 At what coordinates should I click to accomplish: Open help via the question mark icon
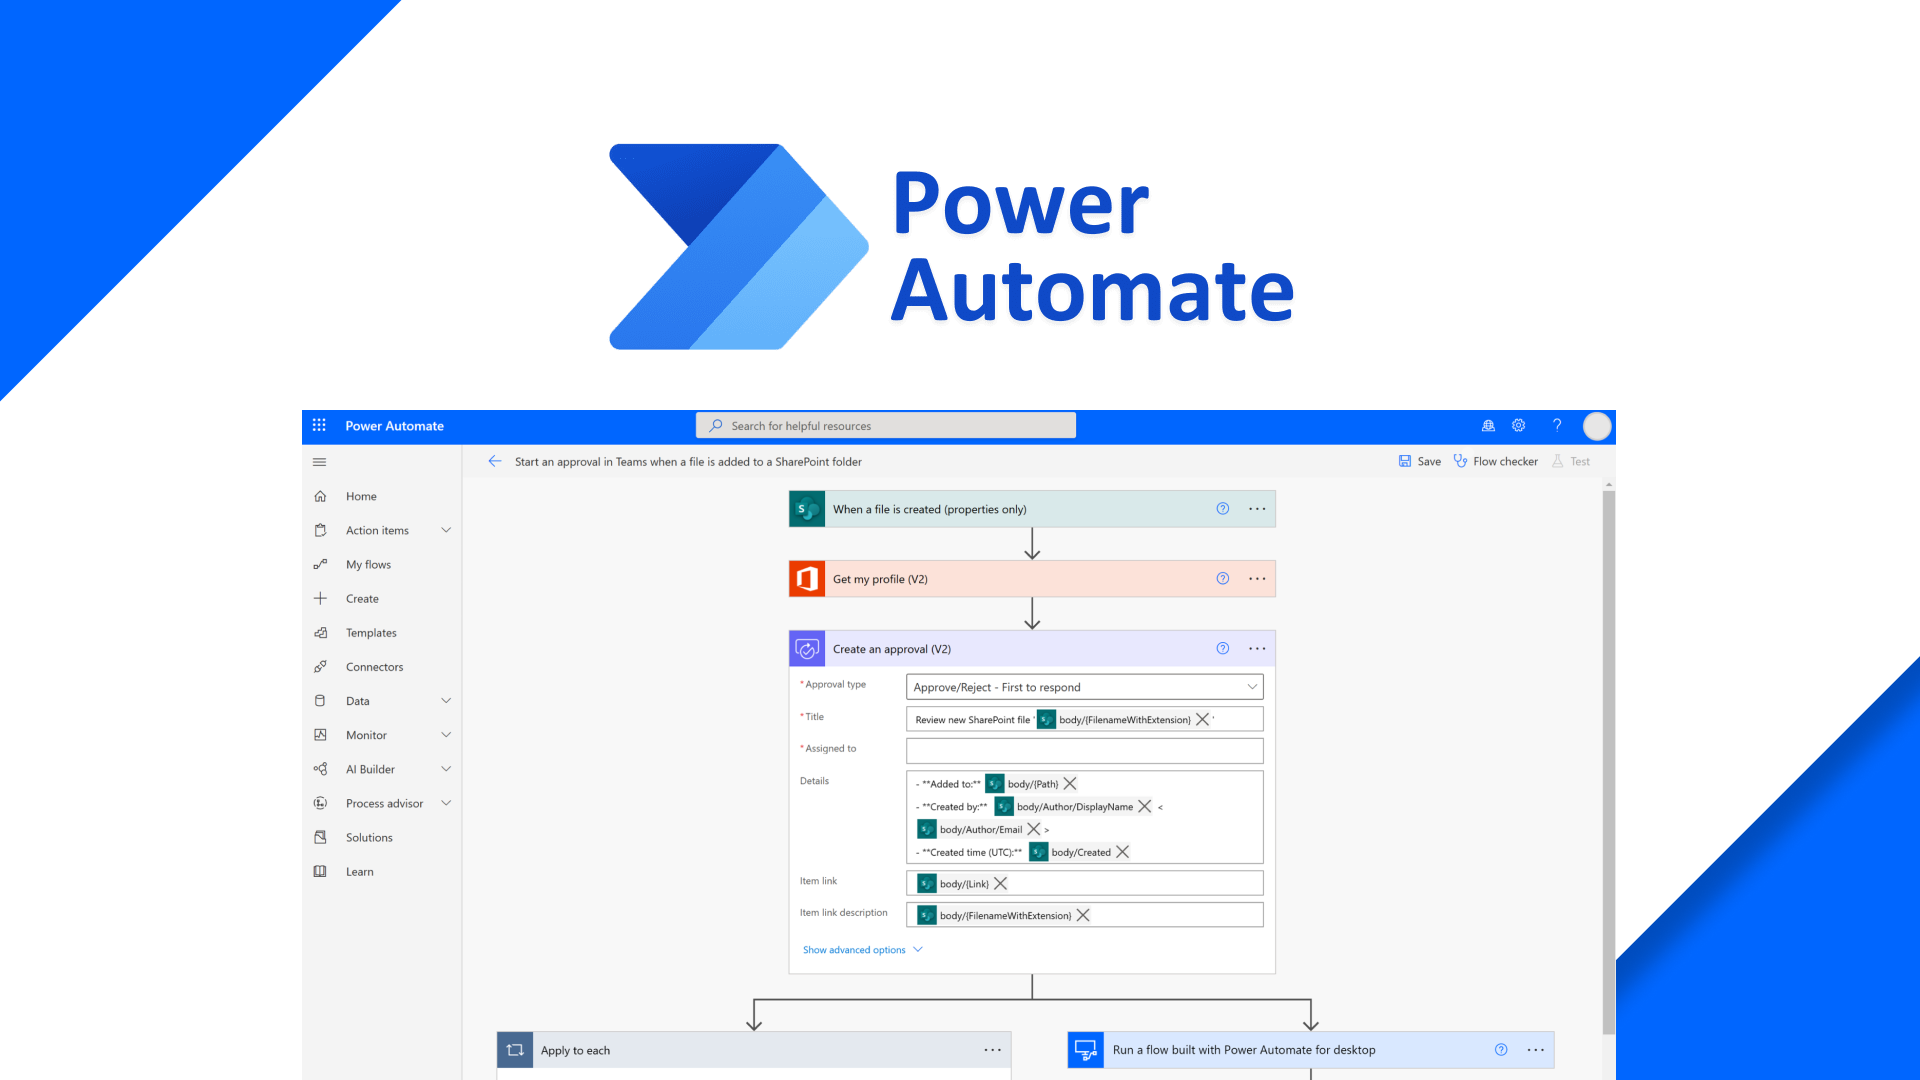[1557, 425]
